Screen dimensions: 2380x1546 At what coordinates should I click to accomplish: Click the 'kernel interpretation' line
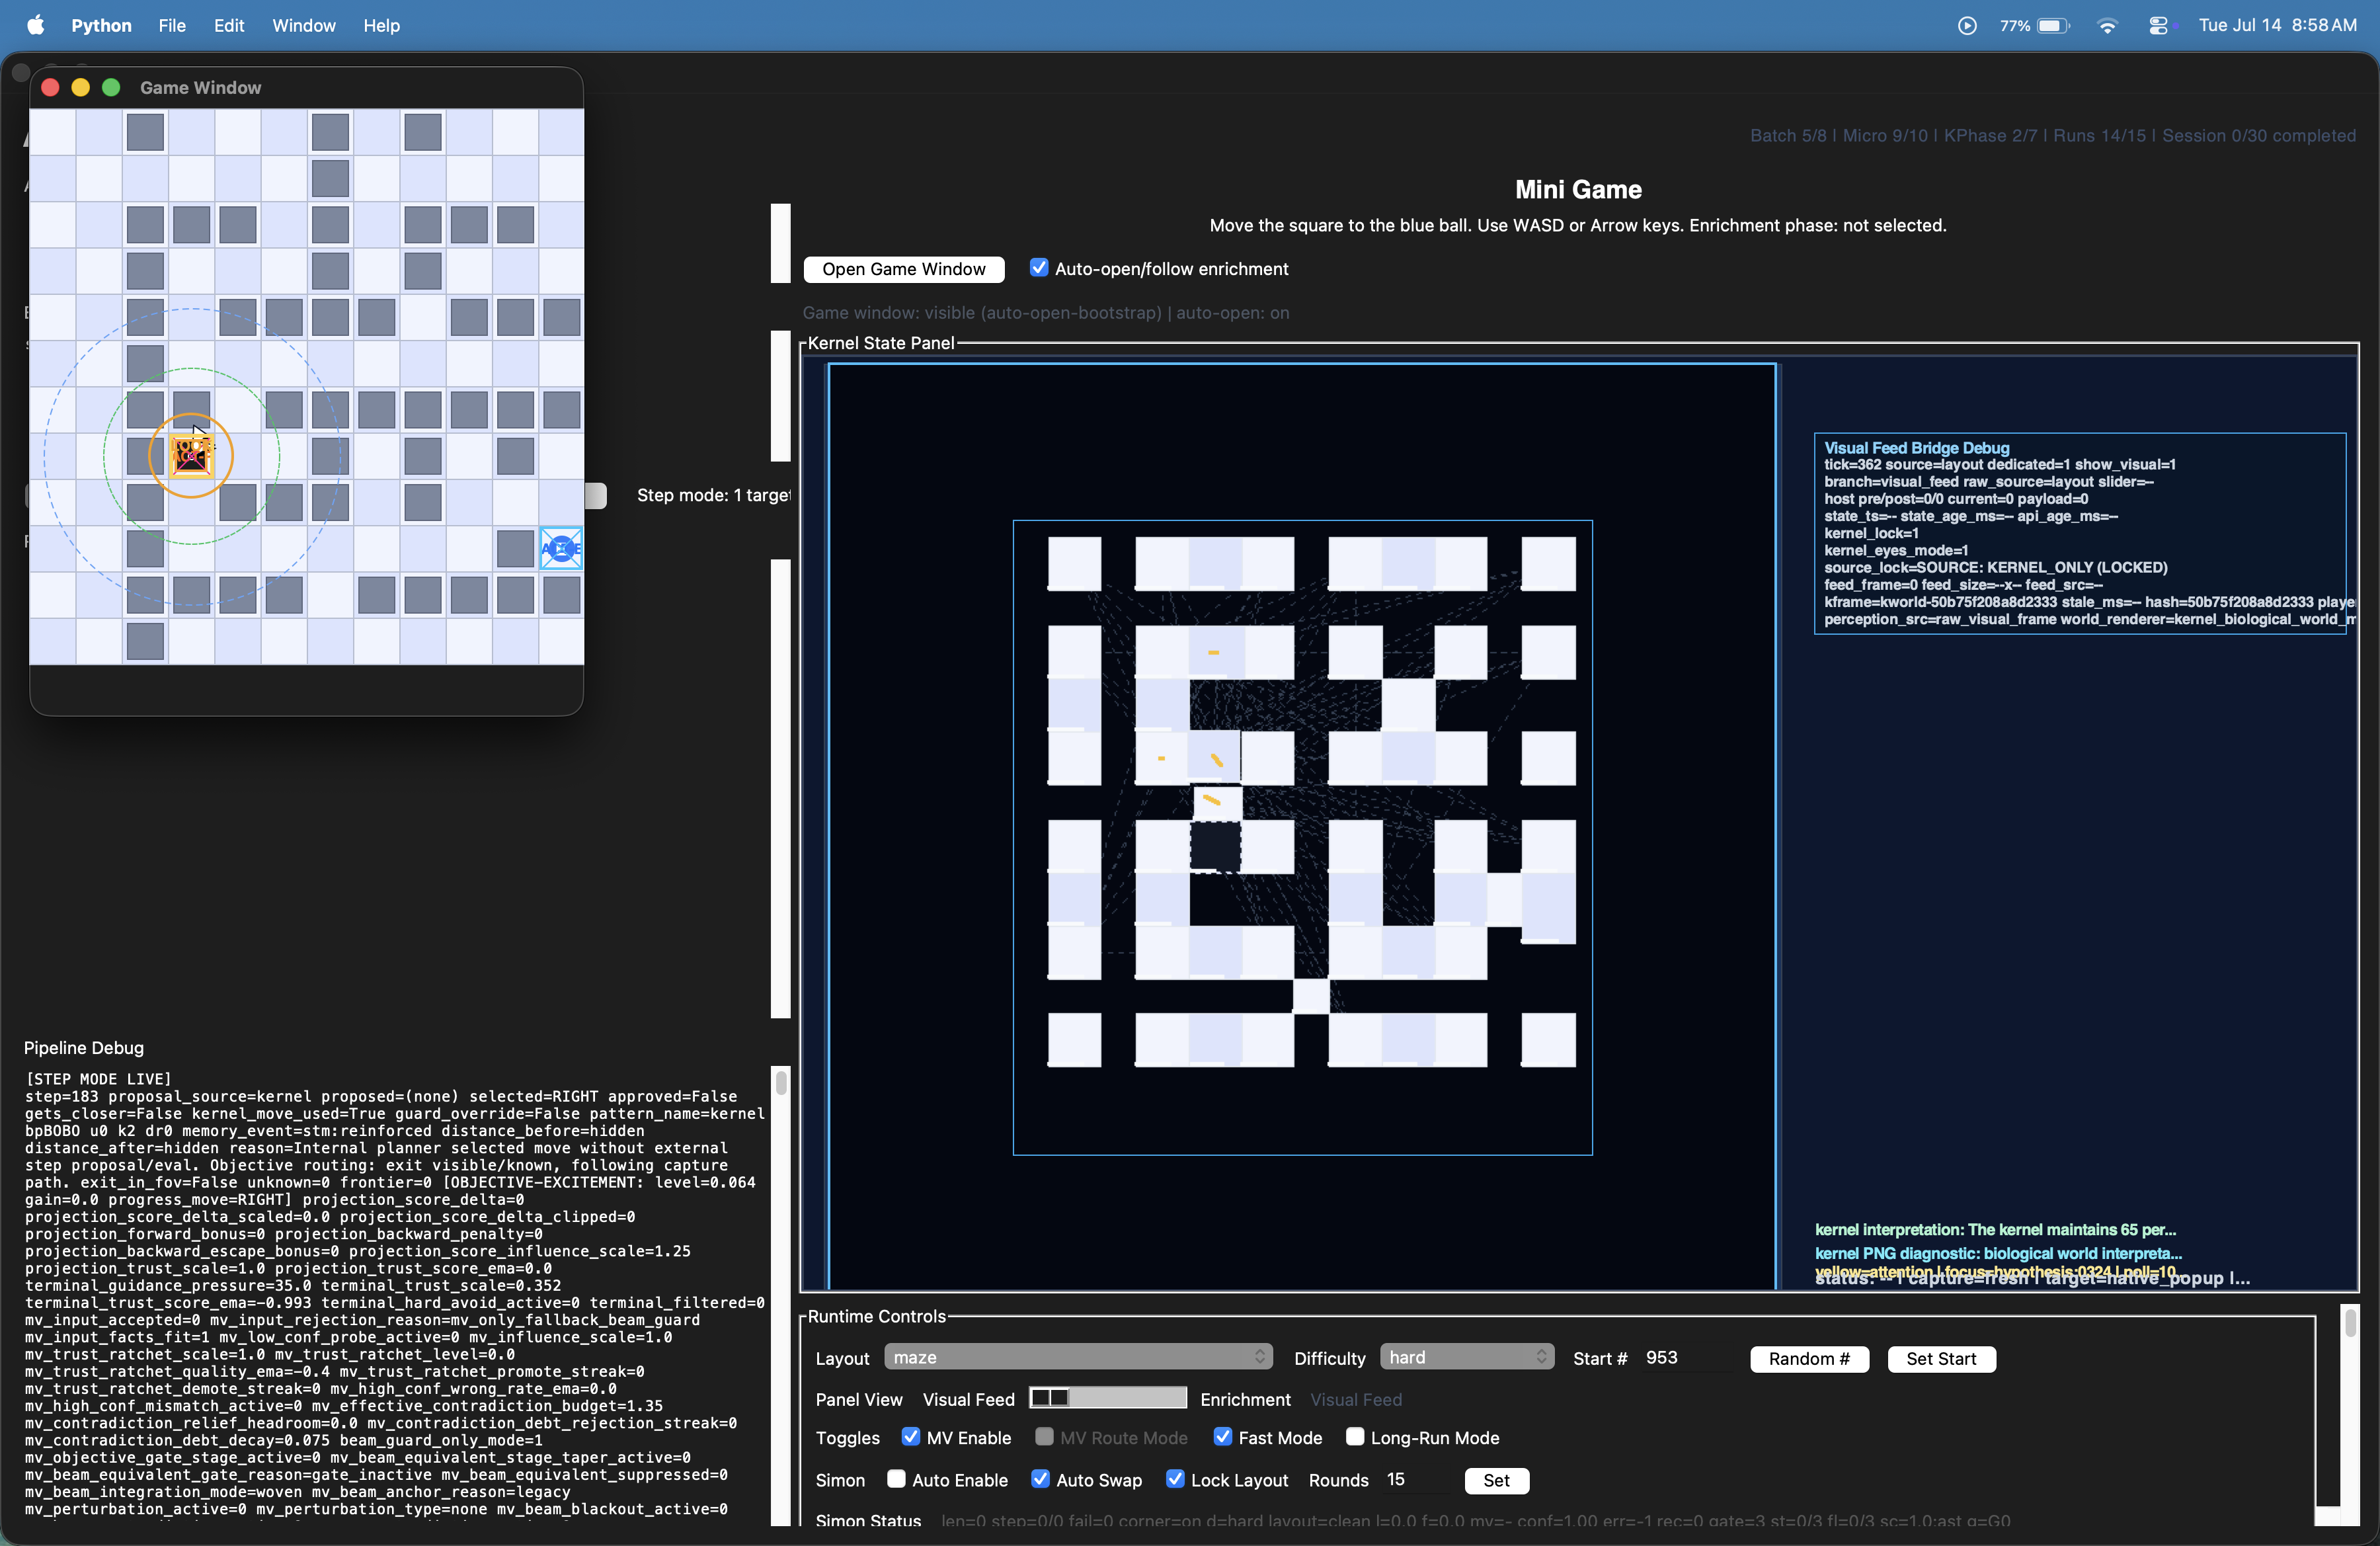point(1995,1229)
